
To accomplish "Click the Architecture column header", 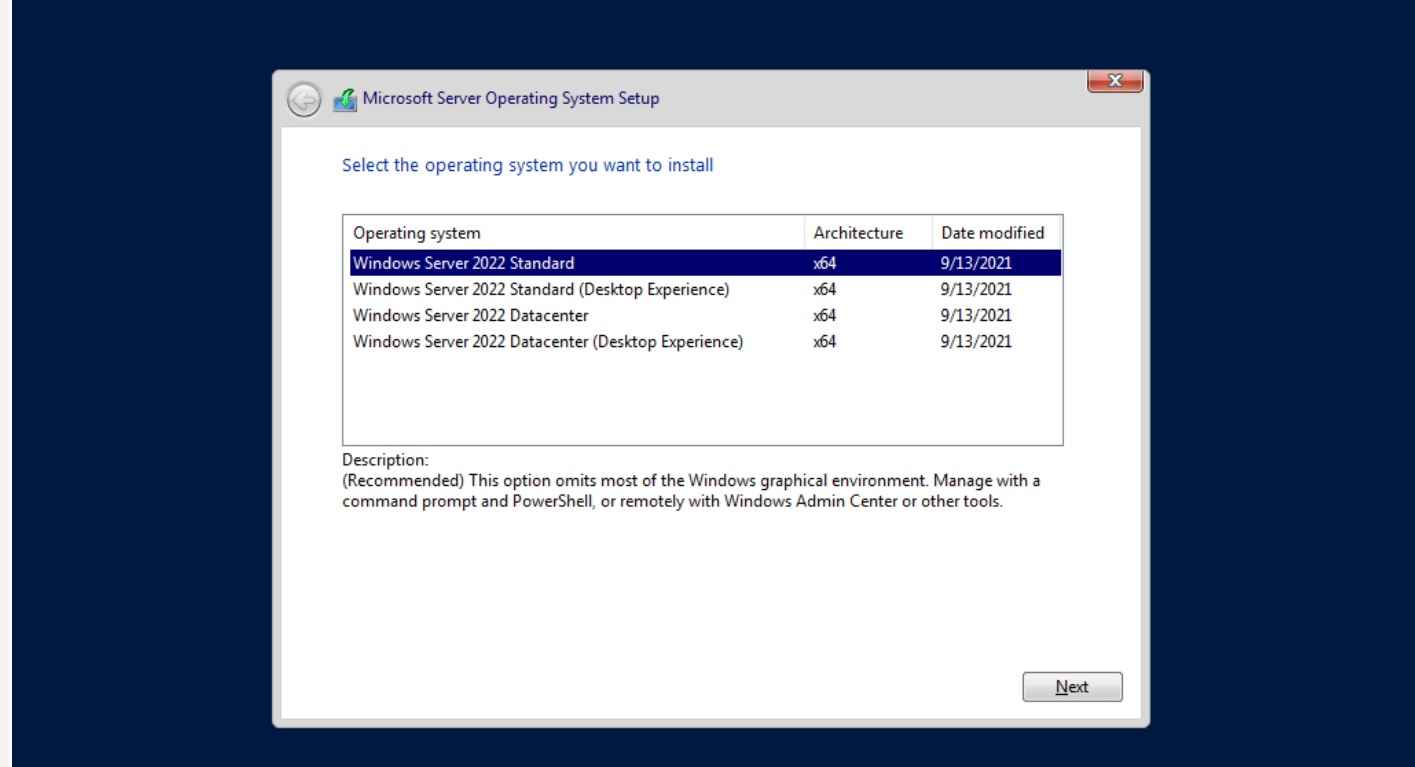I will [858, 233].
